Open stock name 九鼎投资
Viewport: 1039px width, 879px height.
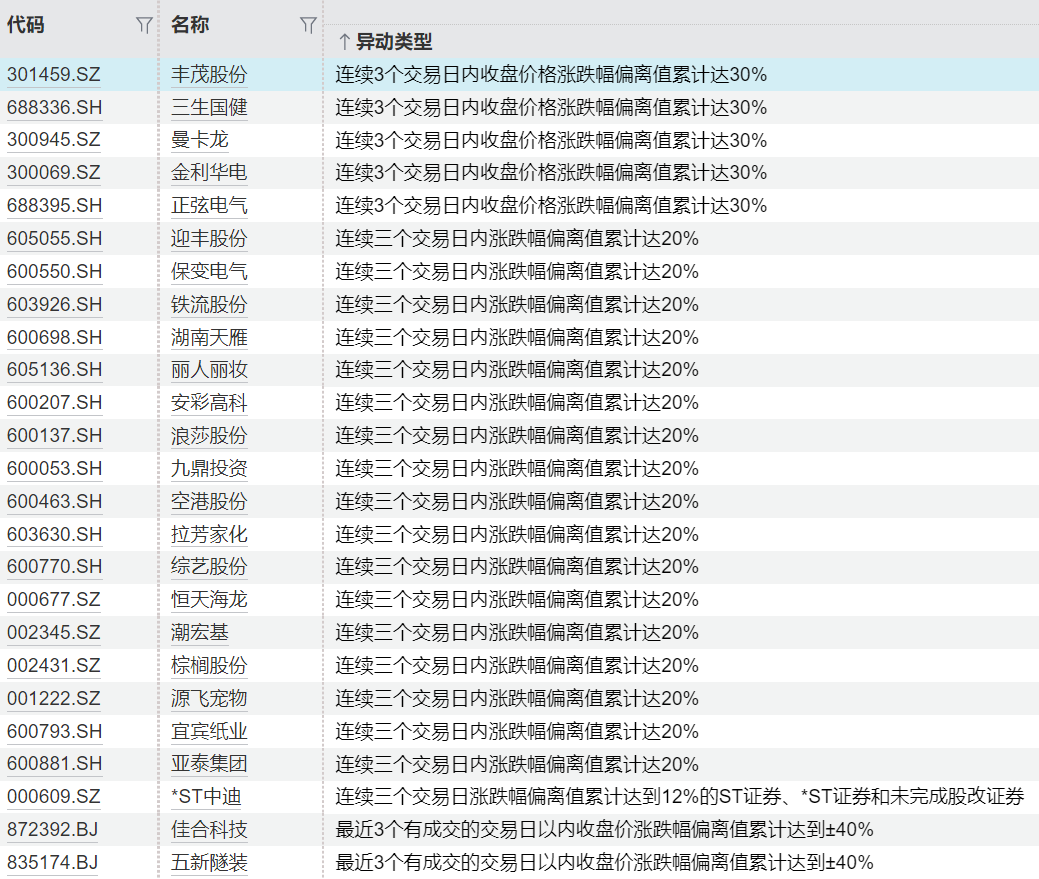click(x=209, y=468)
